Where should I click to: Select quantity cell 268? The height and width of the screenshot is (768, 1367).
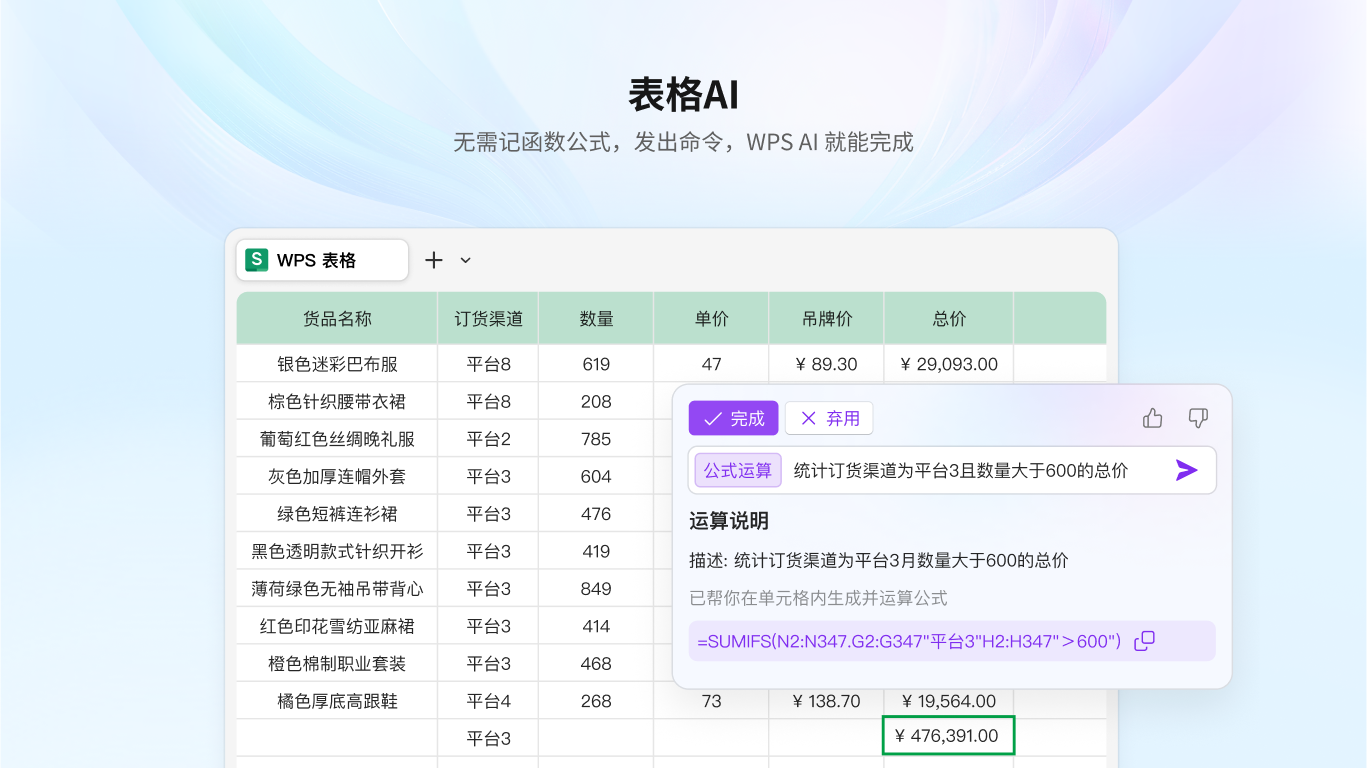point(596,701)
